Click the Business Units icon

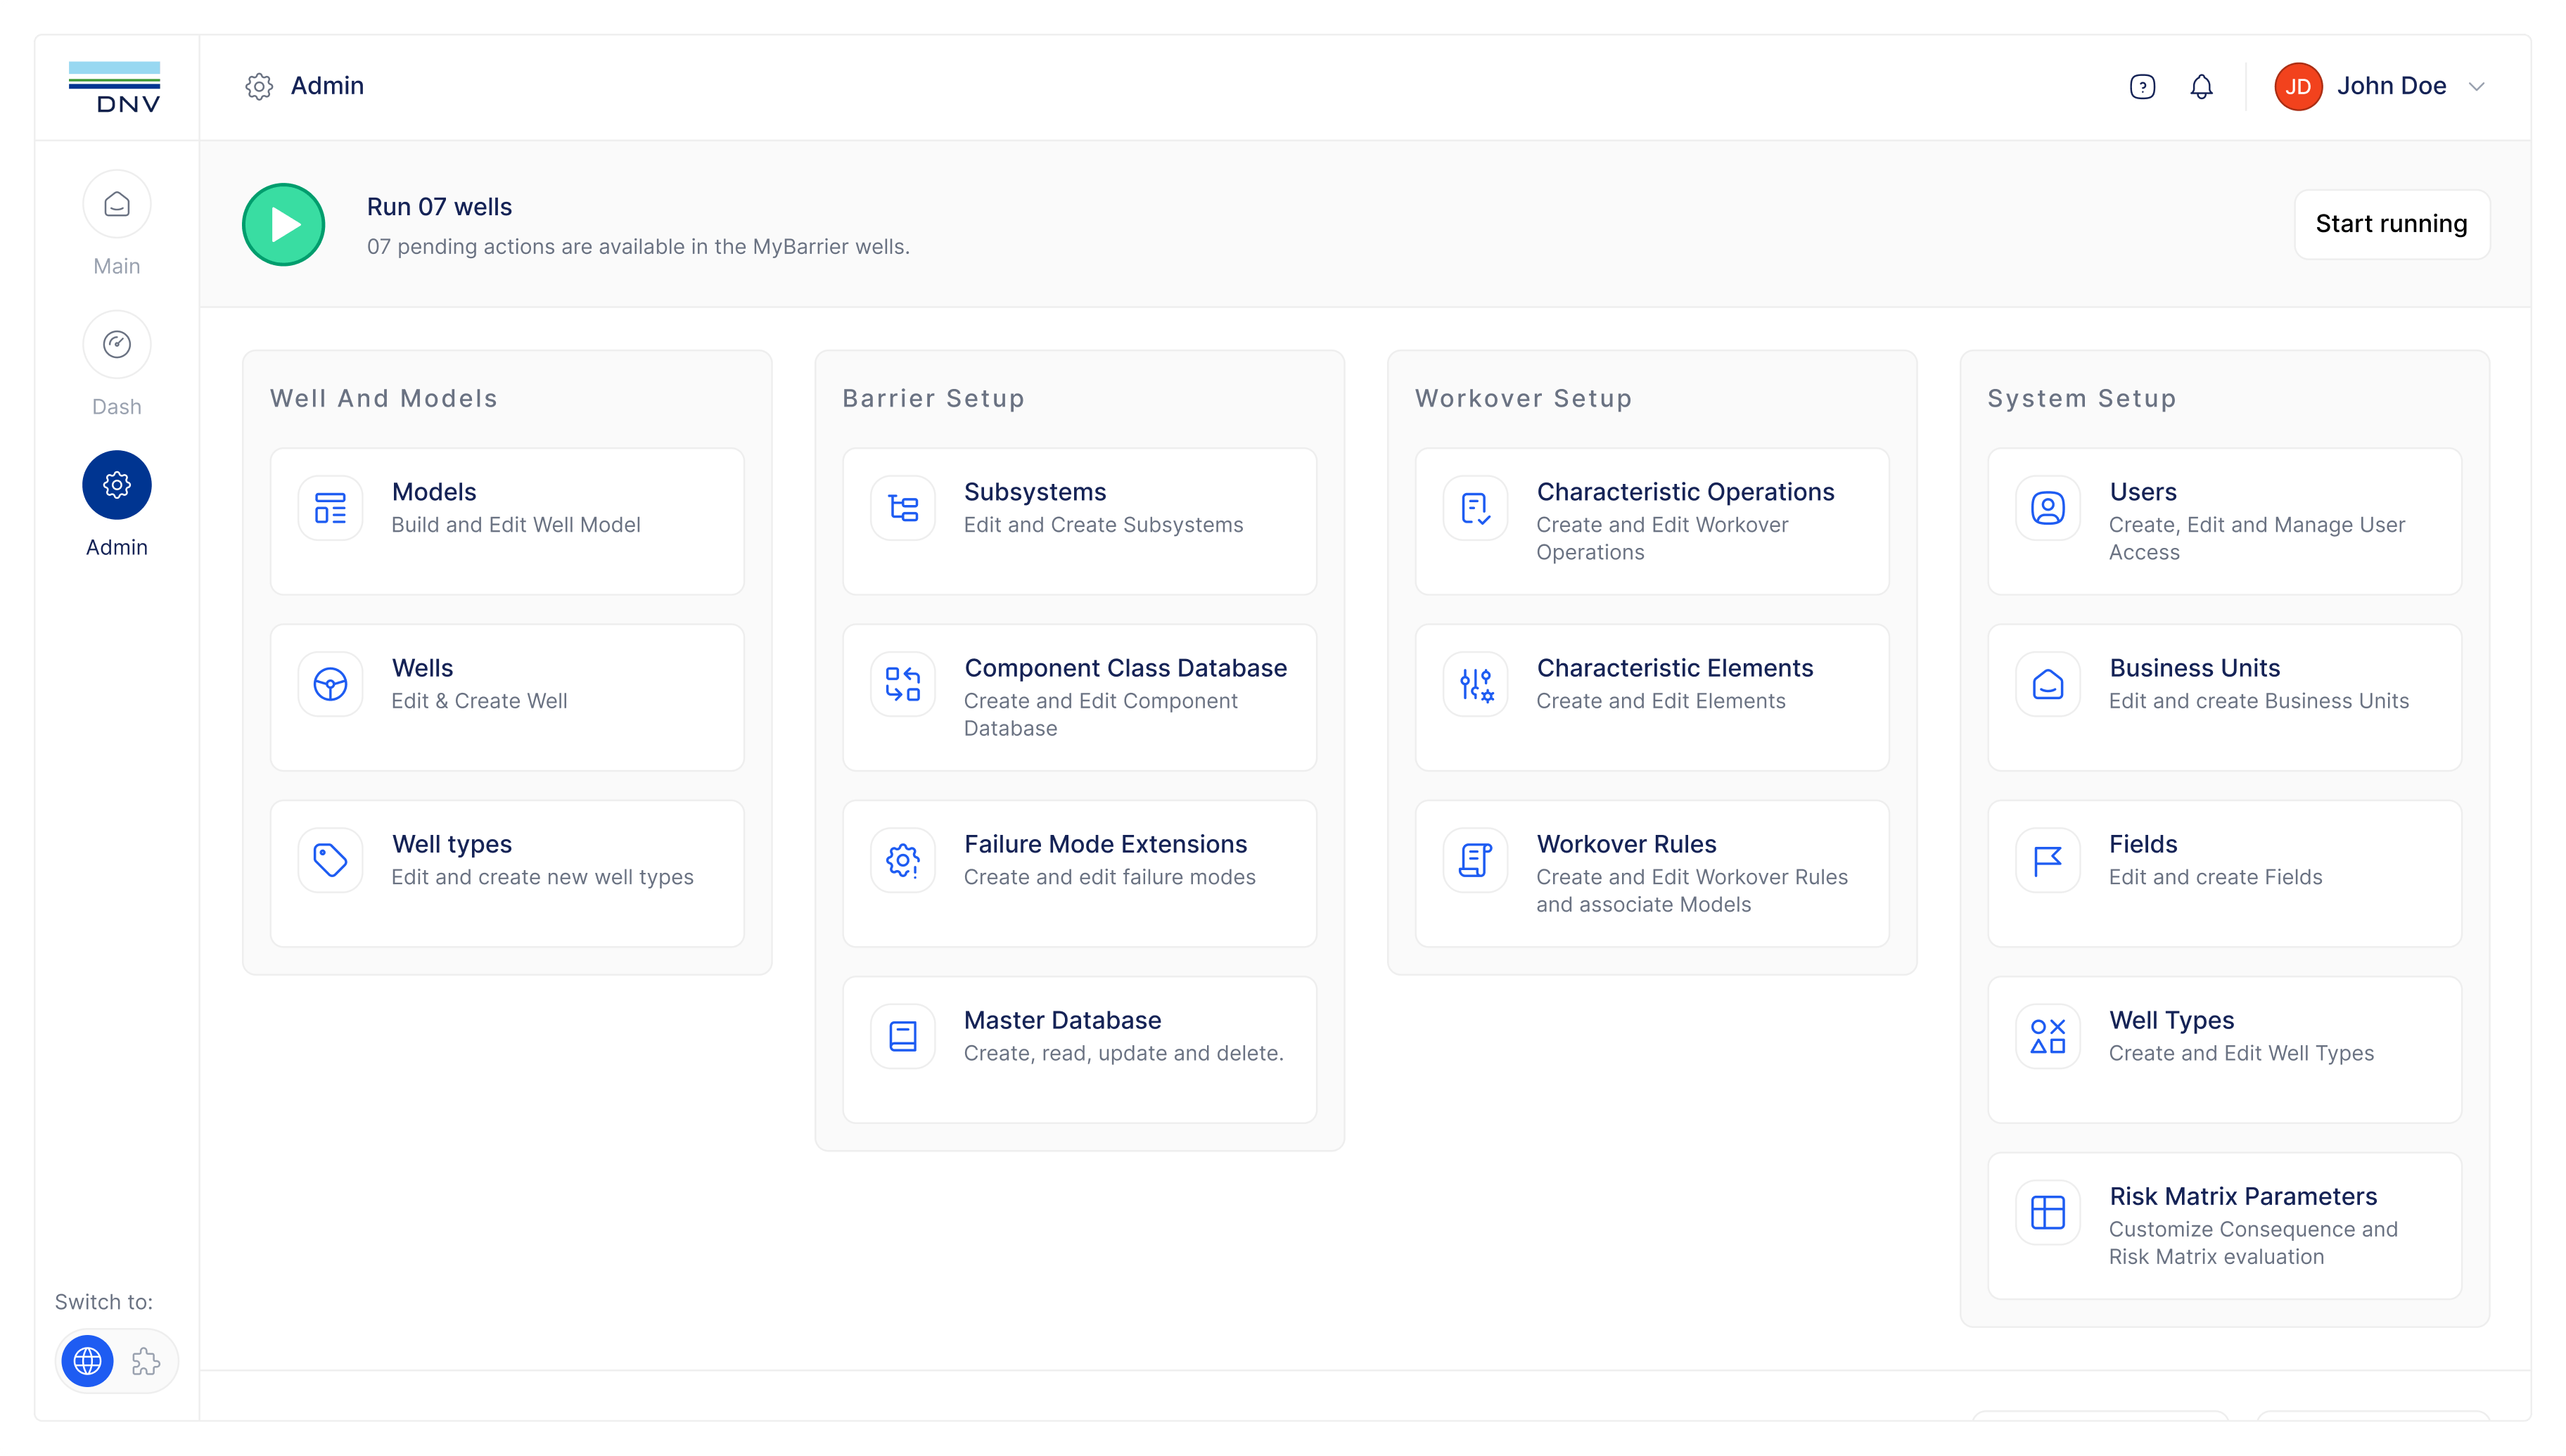[2048, 684]
